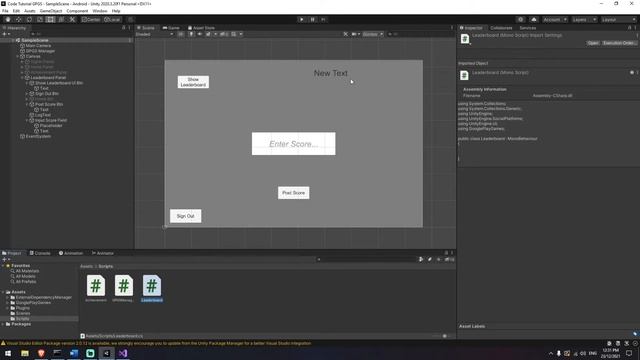Screen dimensions: 640x360
Task: Switch to the Collaborate tab
Action: click(x=501, y=28)
